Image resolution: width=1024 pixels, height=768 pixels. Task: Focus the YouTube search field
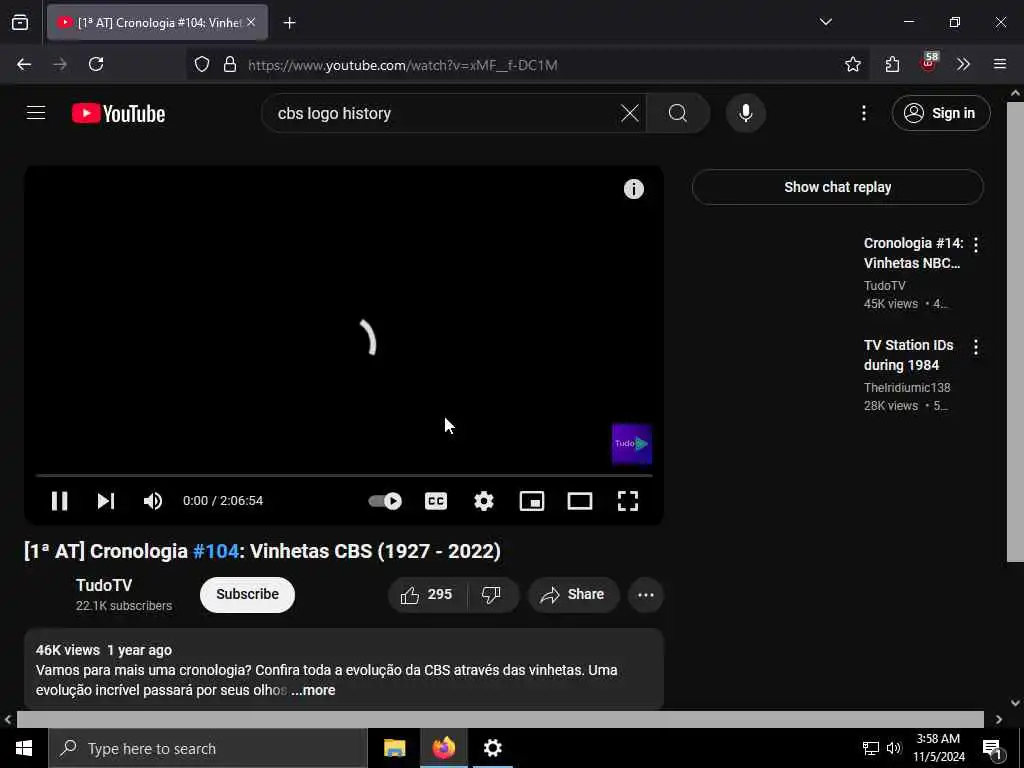444,113
